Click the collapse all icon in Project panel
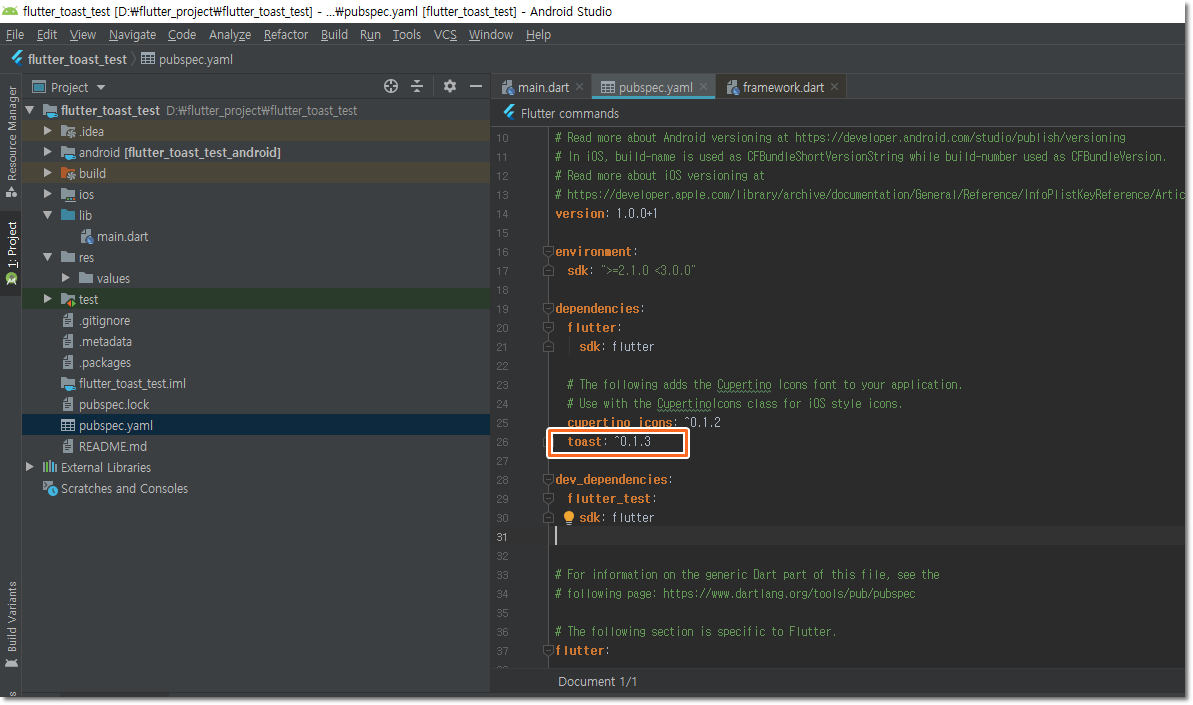 pyautogui.click(x=417, y=87)
